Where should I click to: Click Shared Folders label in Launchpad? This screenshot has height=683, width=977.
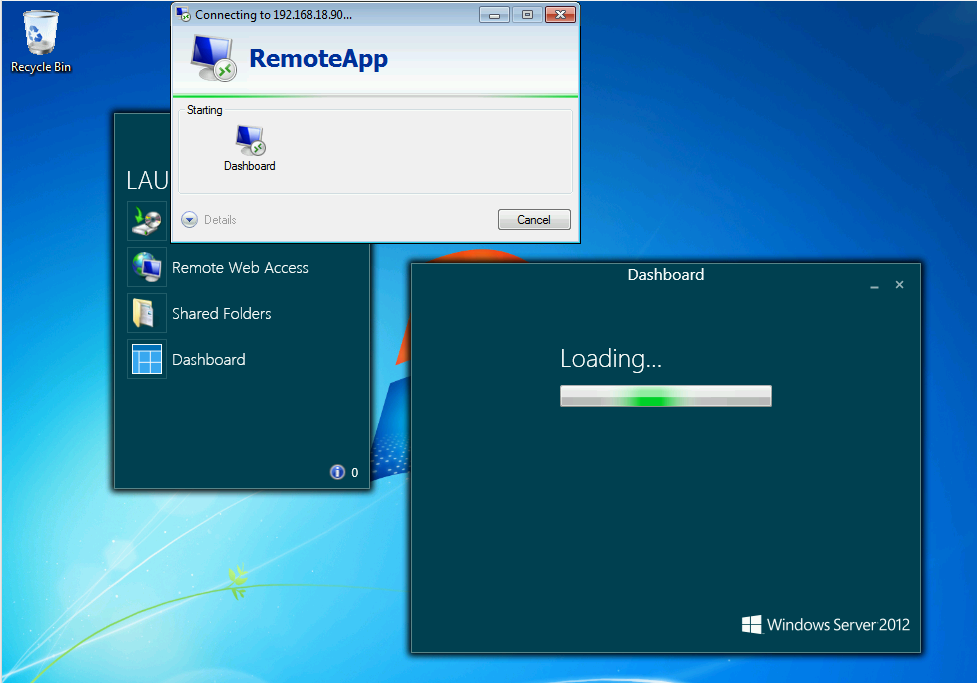pos(221,313)
